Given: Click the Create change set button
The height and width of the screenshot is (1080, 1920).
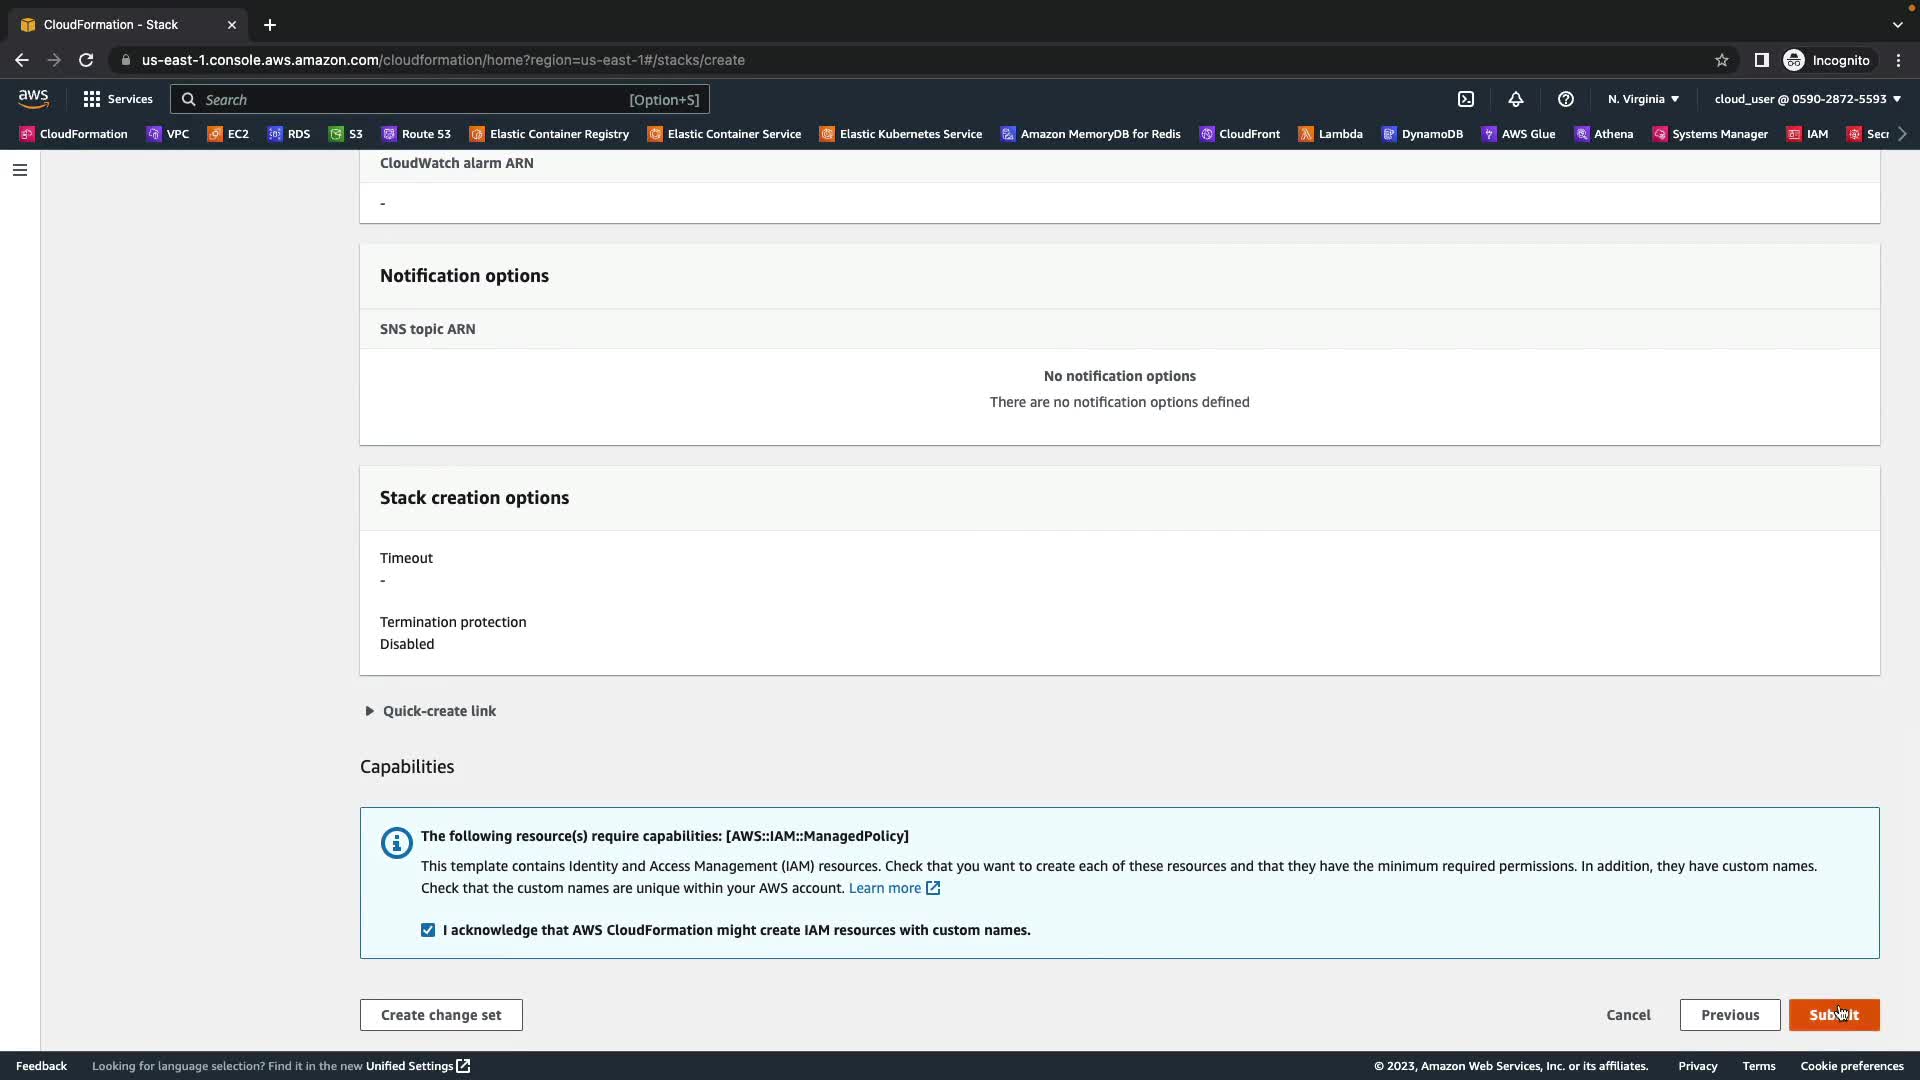Looking at the screenshot, I should (441, 1015).
